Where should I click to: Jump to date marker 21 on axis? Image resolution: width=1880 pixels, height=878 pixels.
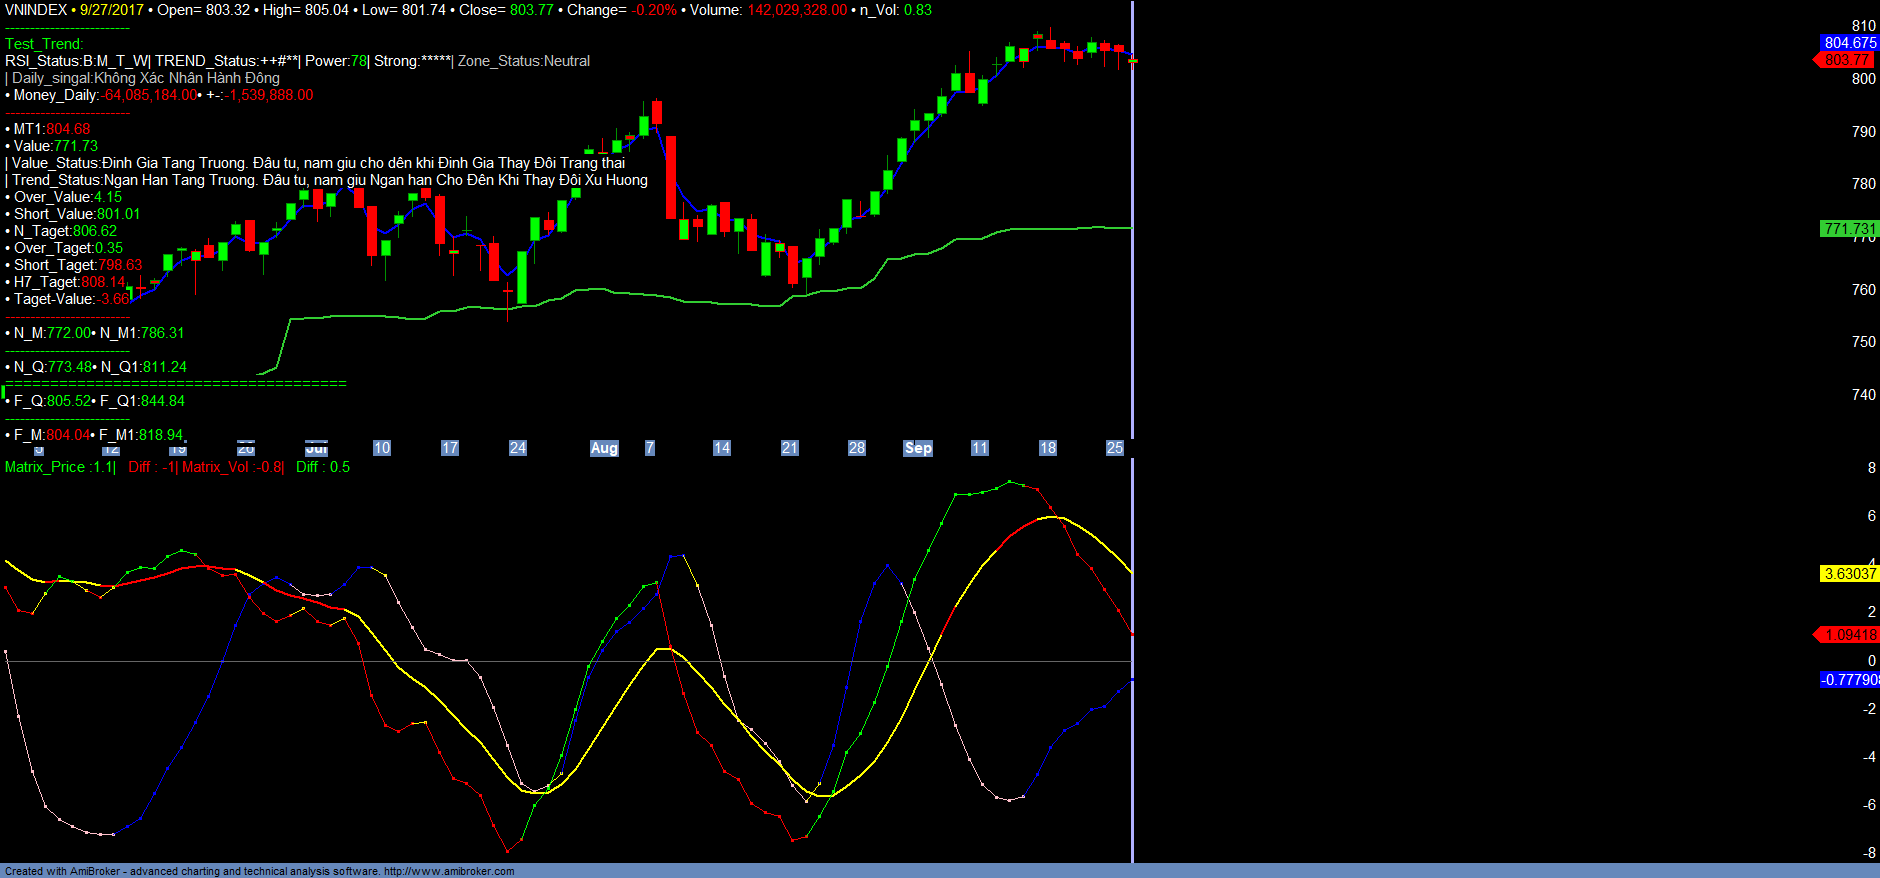(789, 448)
